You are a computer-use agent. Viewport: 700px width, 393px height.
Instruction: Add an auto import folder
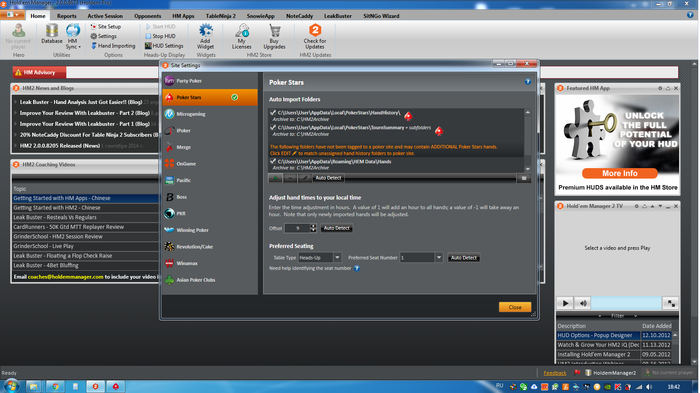coord(275,178)
